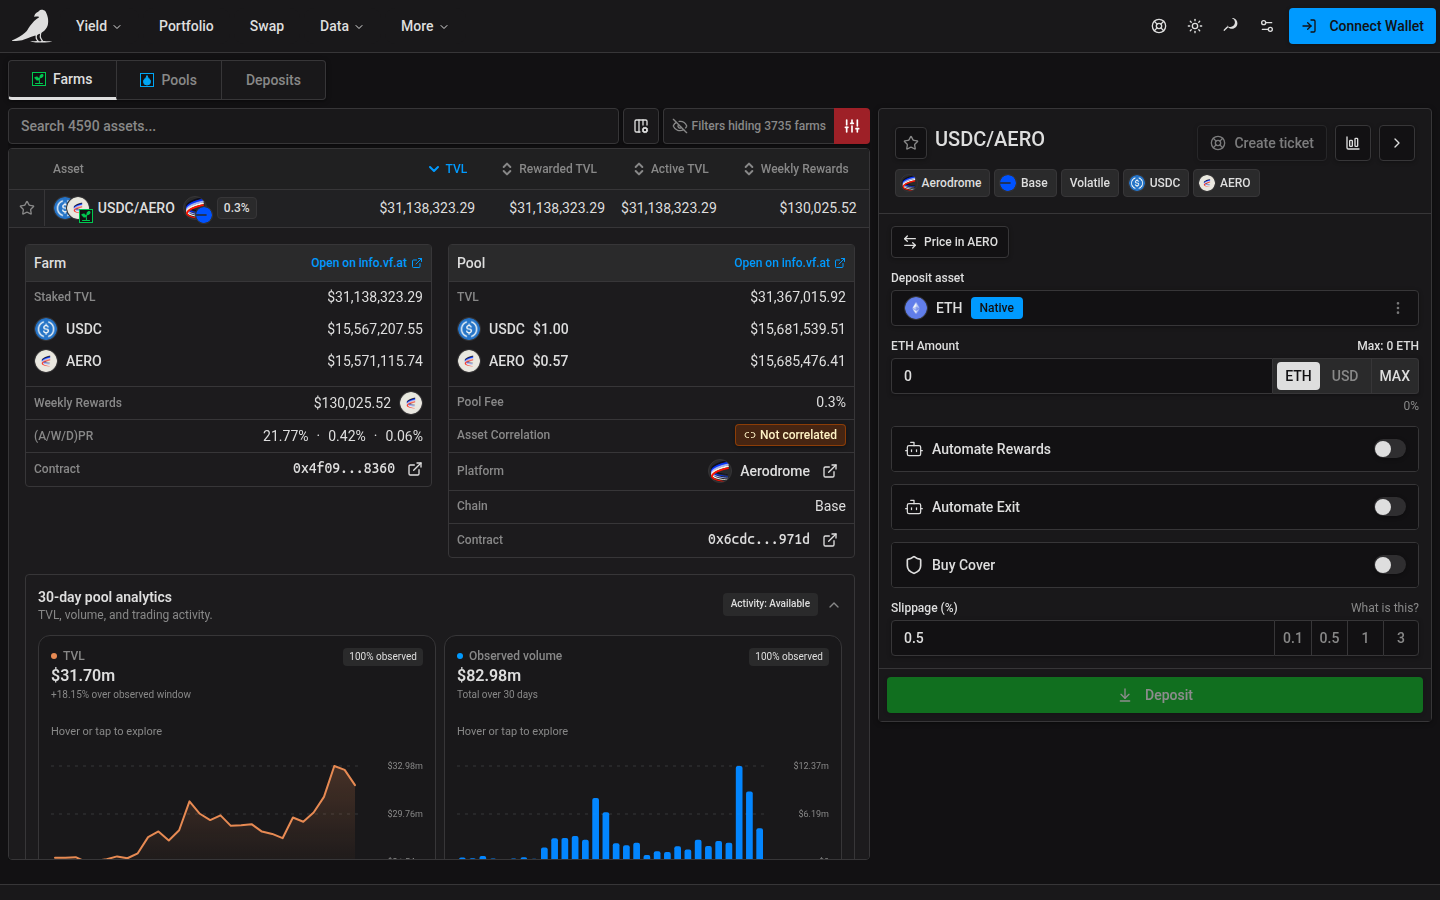The image size is (1440, 900).
Task: Open Aerodrome platform external link icon
Action: [x=830, y=471]
